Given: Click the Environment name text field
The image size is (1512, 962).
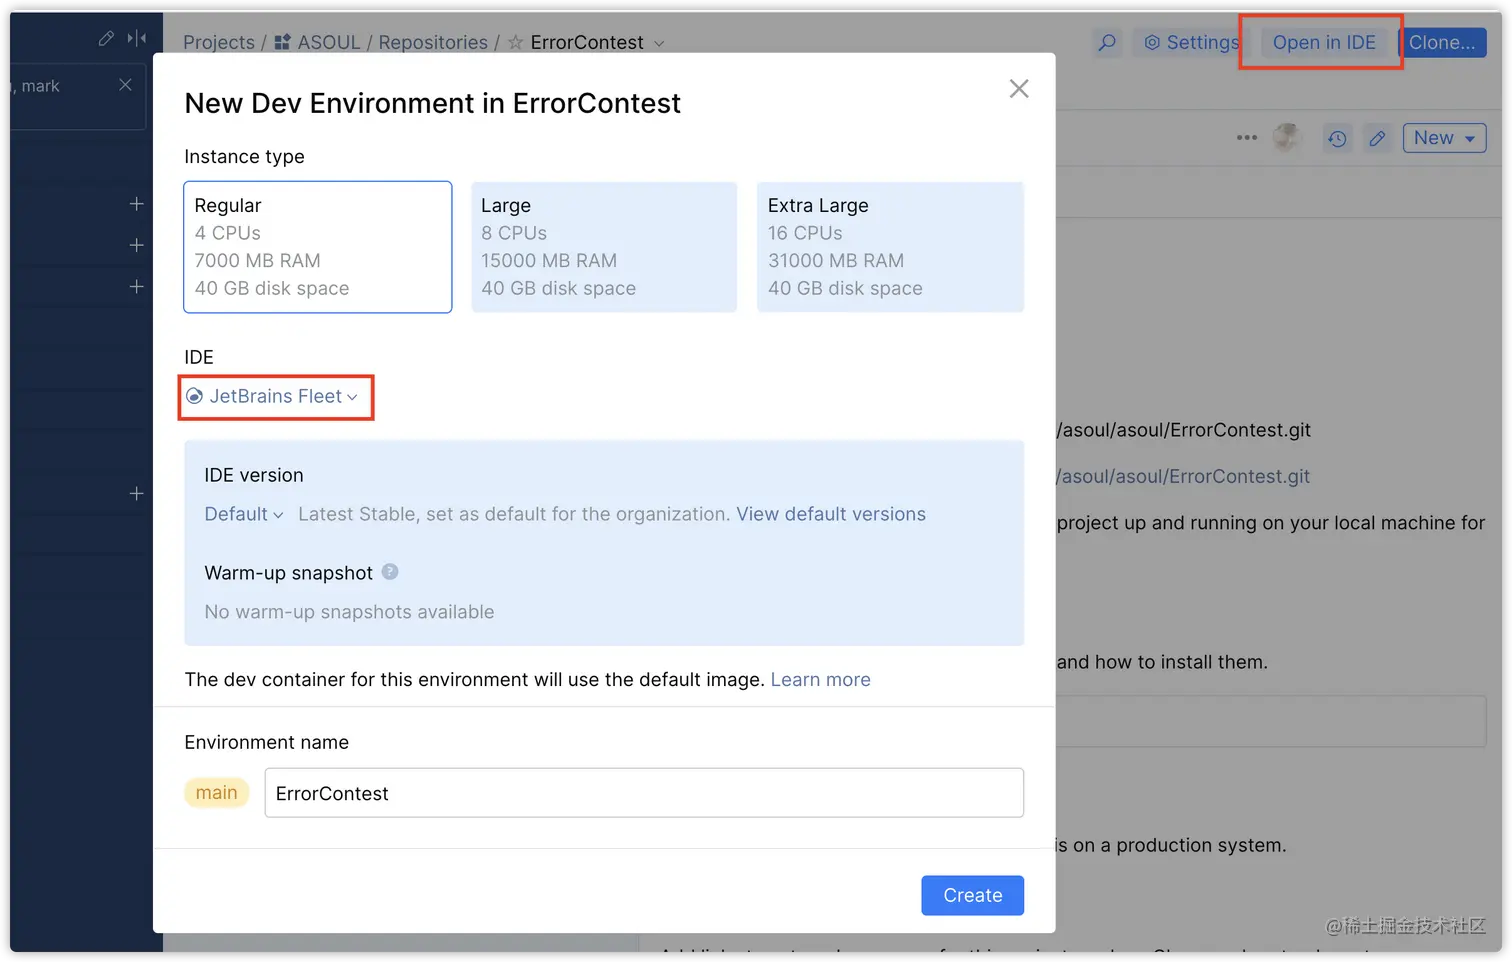Looking at the screenshot, I should 643,793.
